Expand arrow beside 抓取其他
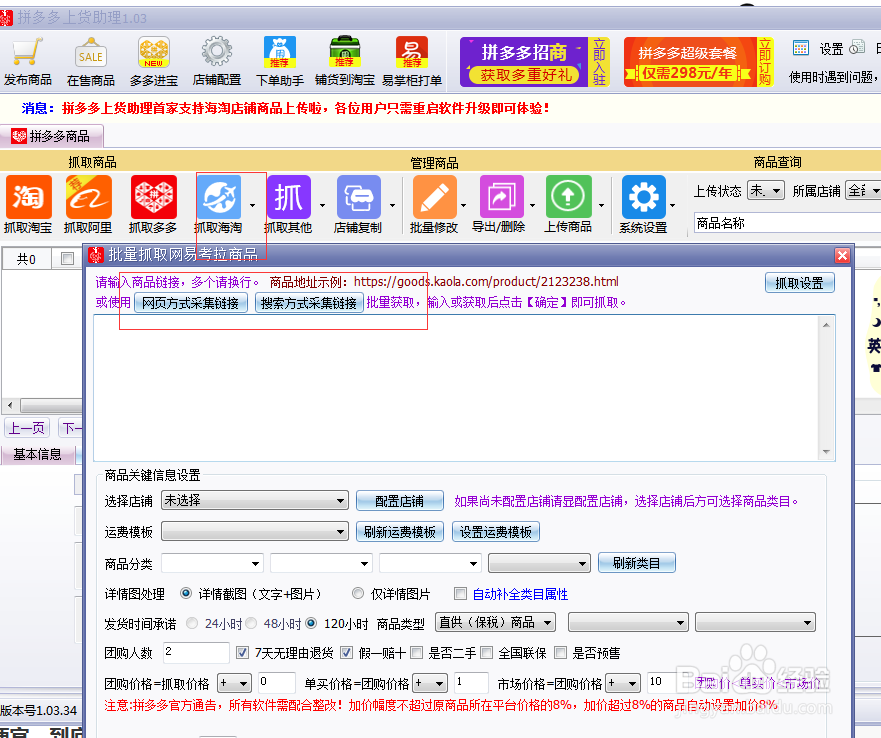881x738 pixels. (322, 205)
